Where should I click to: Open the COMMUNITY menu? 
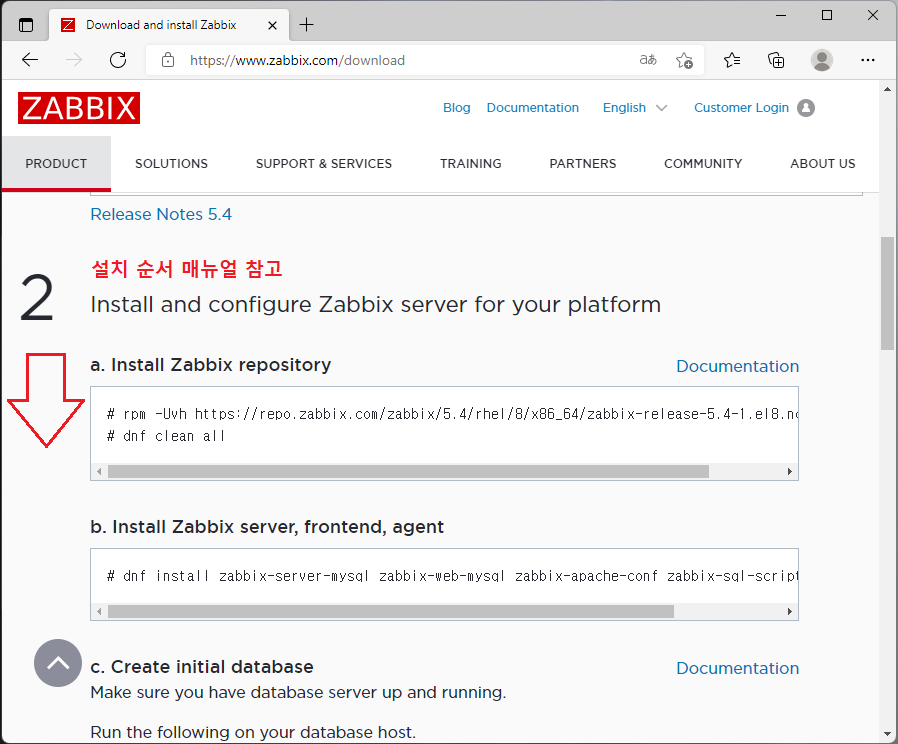[703, 164]
